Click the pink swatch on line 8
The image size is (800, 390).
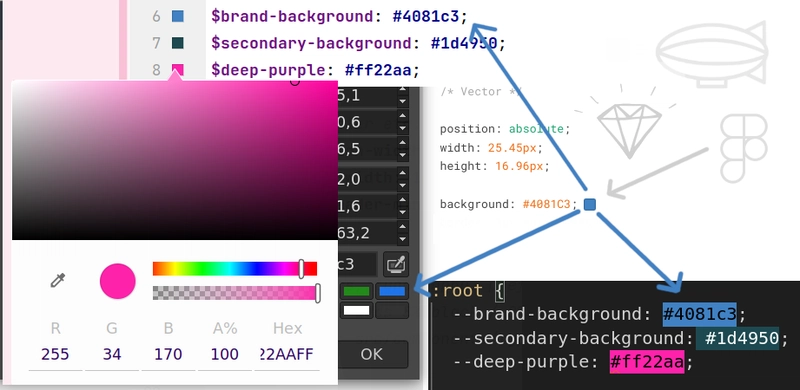[177, 69]
